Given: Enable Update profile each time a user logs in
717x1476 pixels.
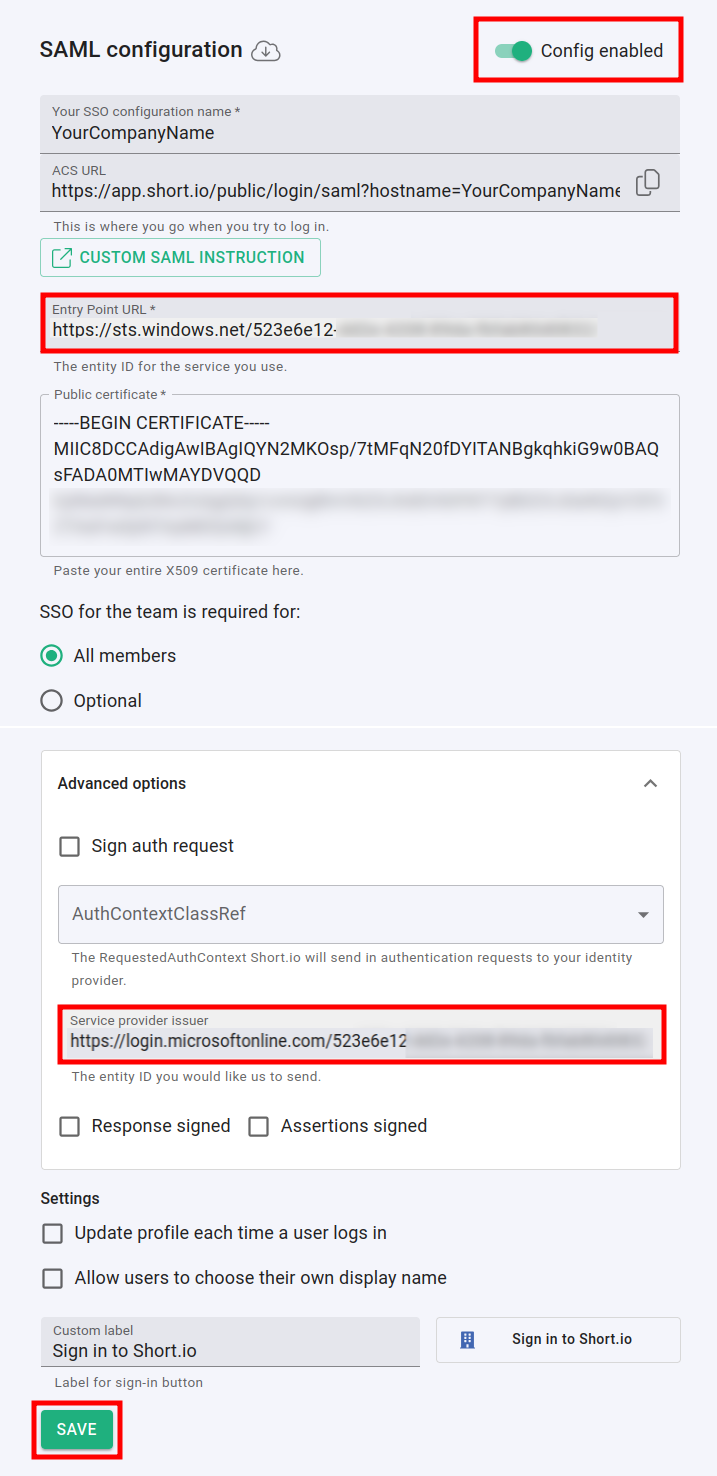Looking at the screenshot, I should point(53,1234).
